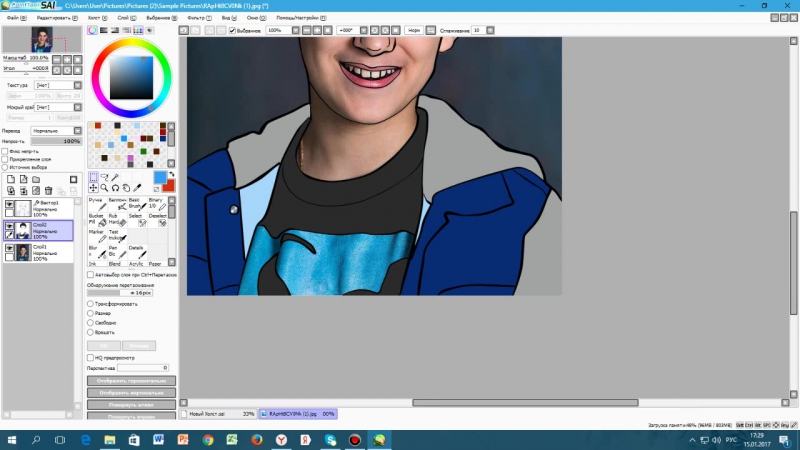Viewport: 800px width, 450px height.
Task: Select the Трансформировать radio option
Action: click(x=91, y=303)
